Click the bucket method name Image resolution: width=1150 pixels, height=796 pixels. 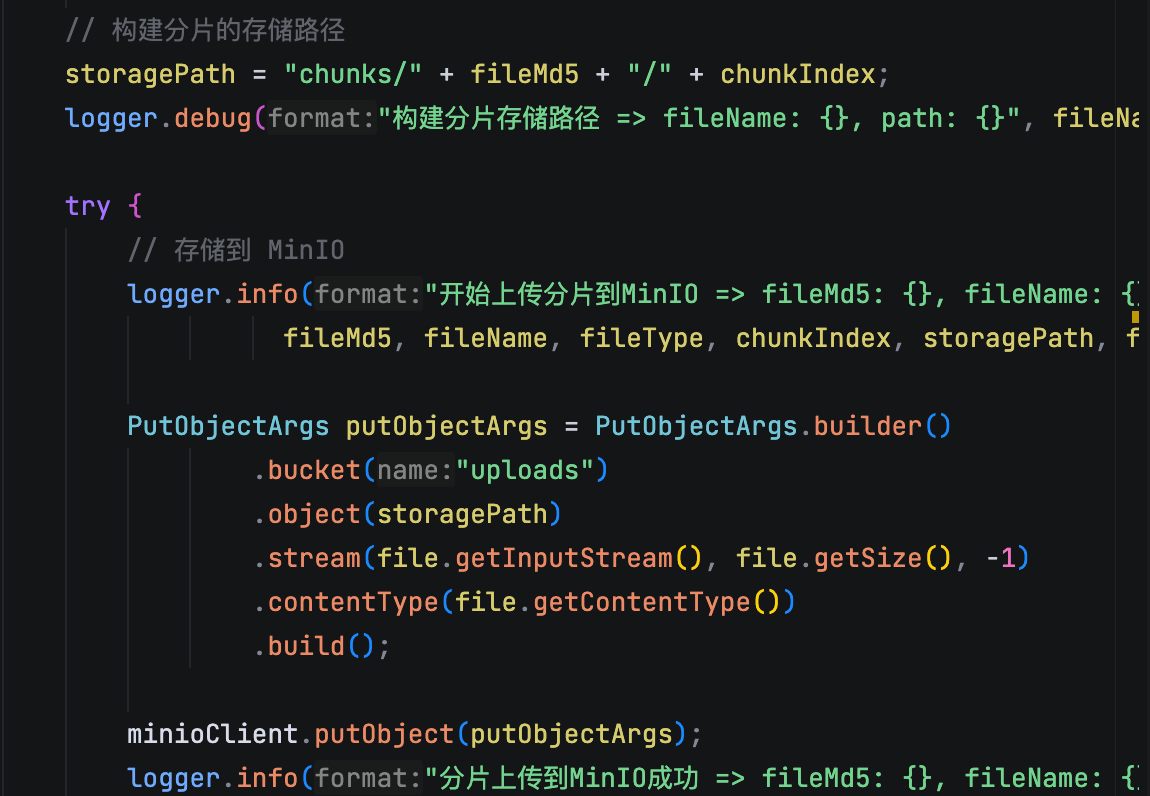314,470
